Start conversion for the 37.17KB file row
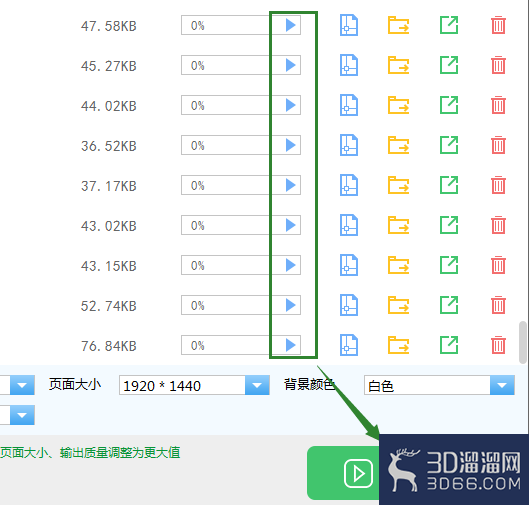This screenshot has width=529, height=505. (x=290, y=185)
